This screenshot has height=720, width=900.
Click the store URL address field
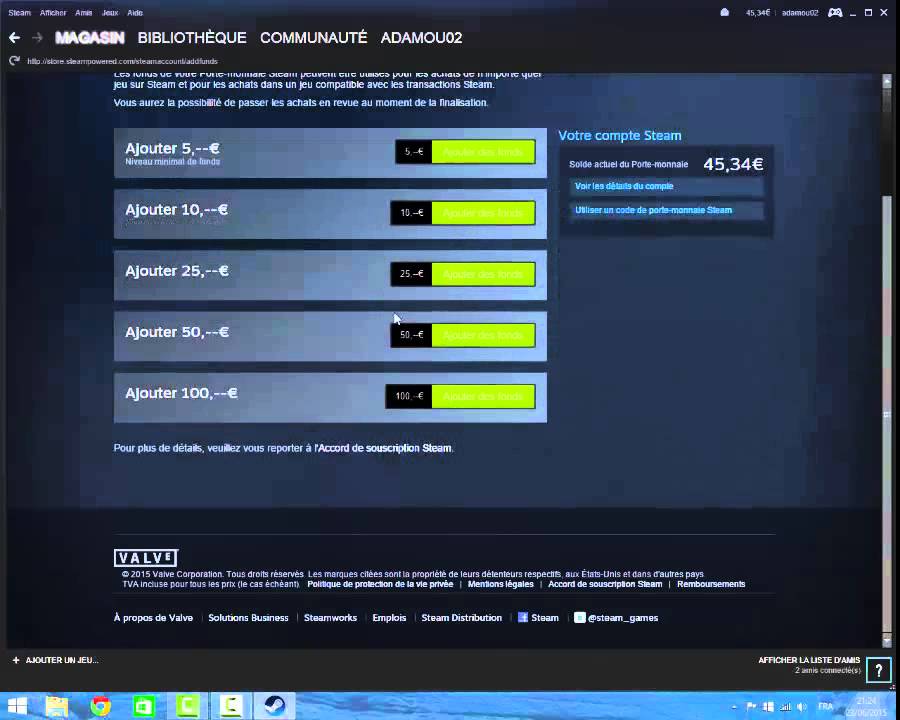(x=122, y=61)
